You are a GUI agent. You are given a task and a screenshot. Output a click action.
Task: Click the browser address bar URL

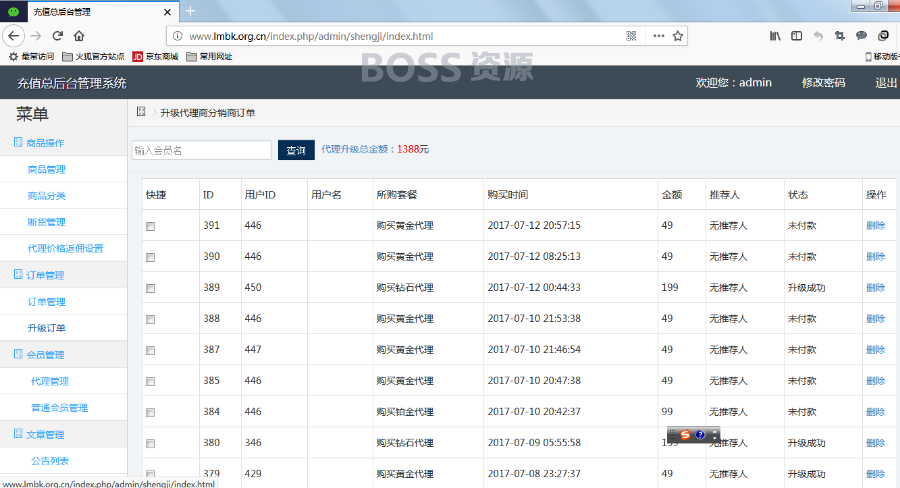tap(311, 36)
